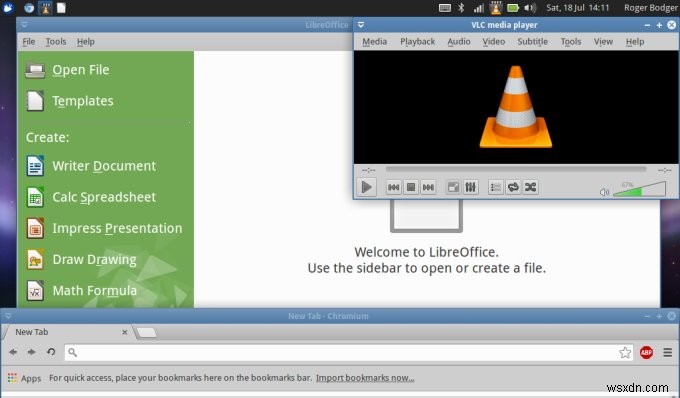
Task: Open the VLC Media menu
Action: tap(374, 42)
